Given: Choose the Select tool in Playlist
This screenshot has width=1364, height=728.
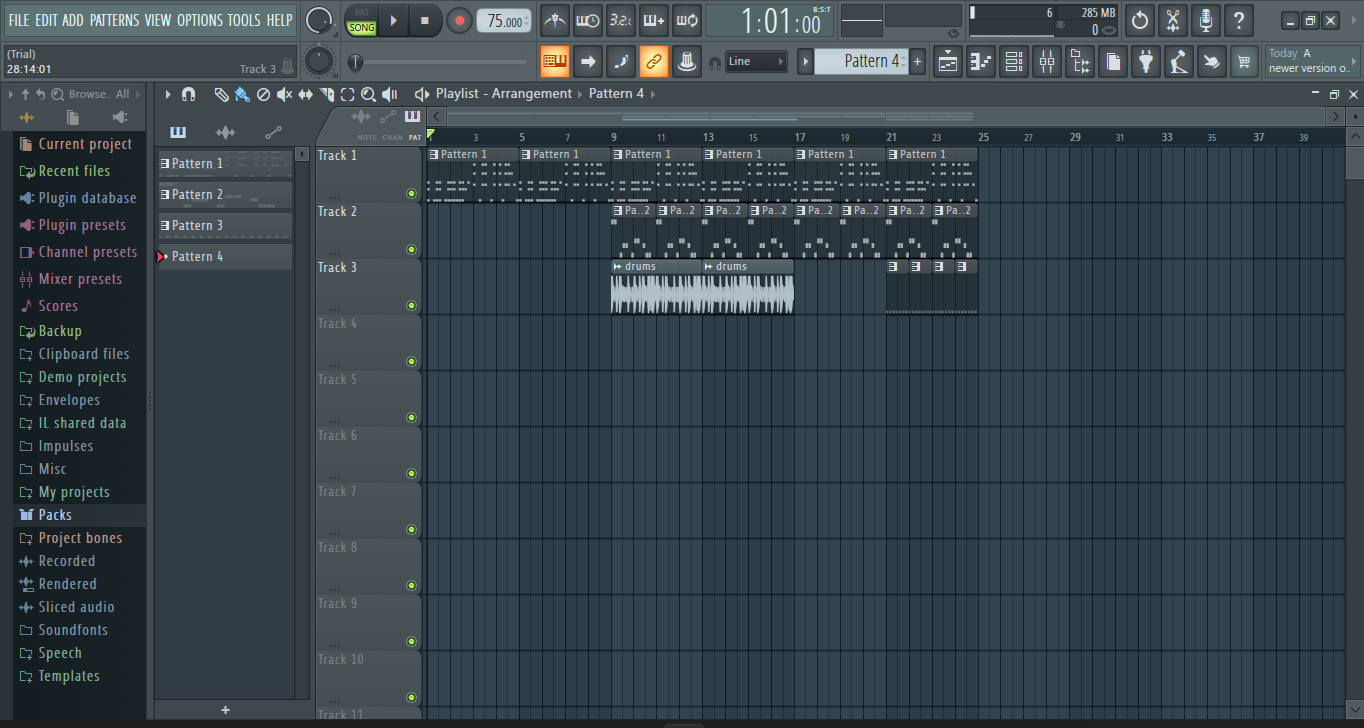Looking at the screenshot, I should pos(347,94).
